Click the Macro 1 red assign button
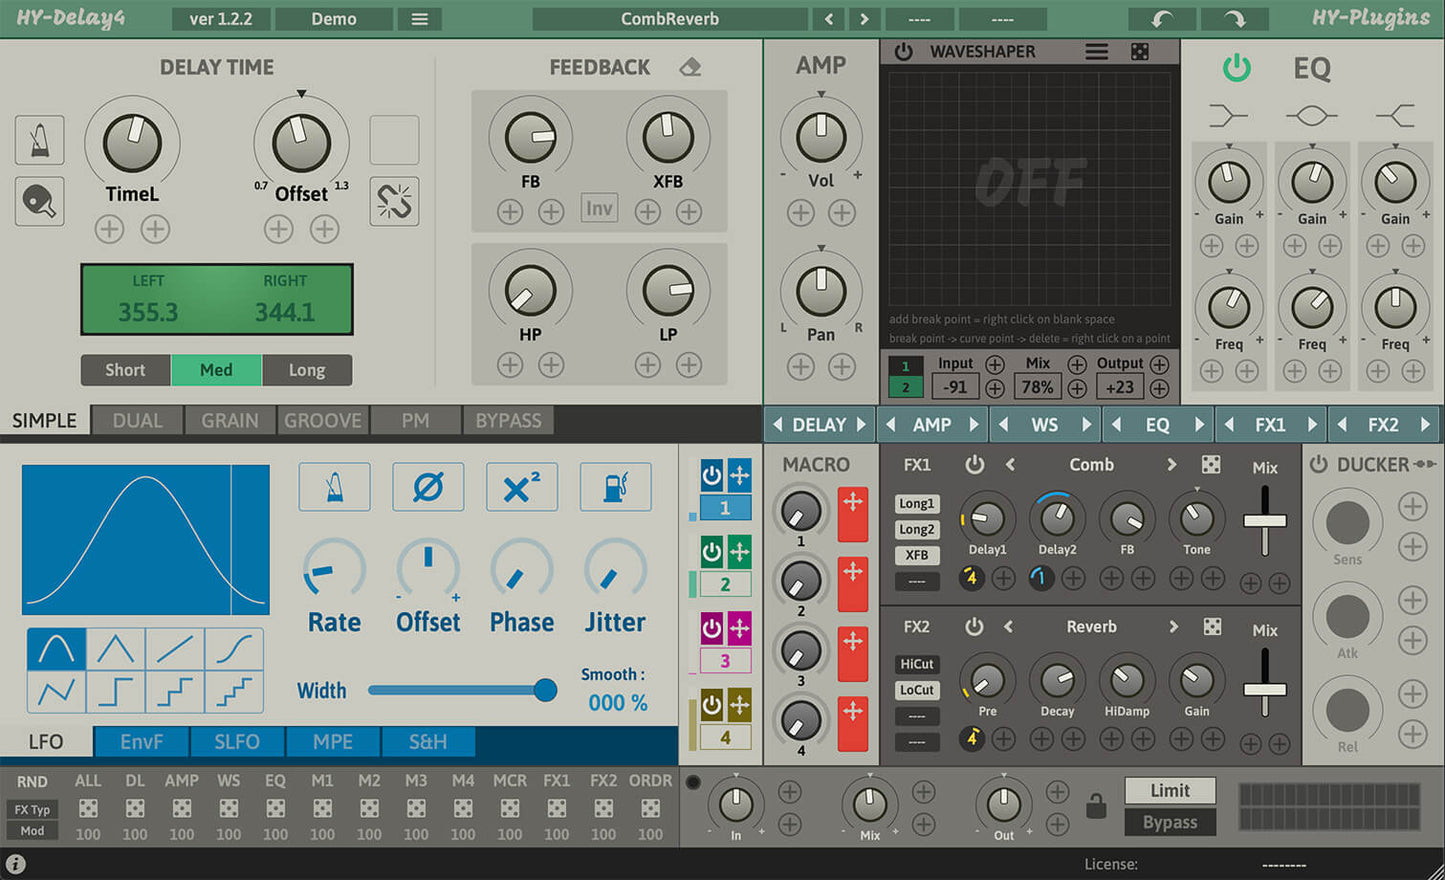The image size is (1445, 880). pos(852,513)
